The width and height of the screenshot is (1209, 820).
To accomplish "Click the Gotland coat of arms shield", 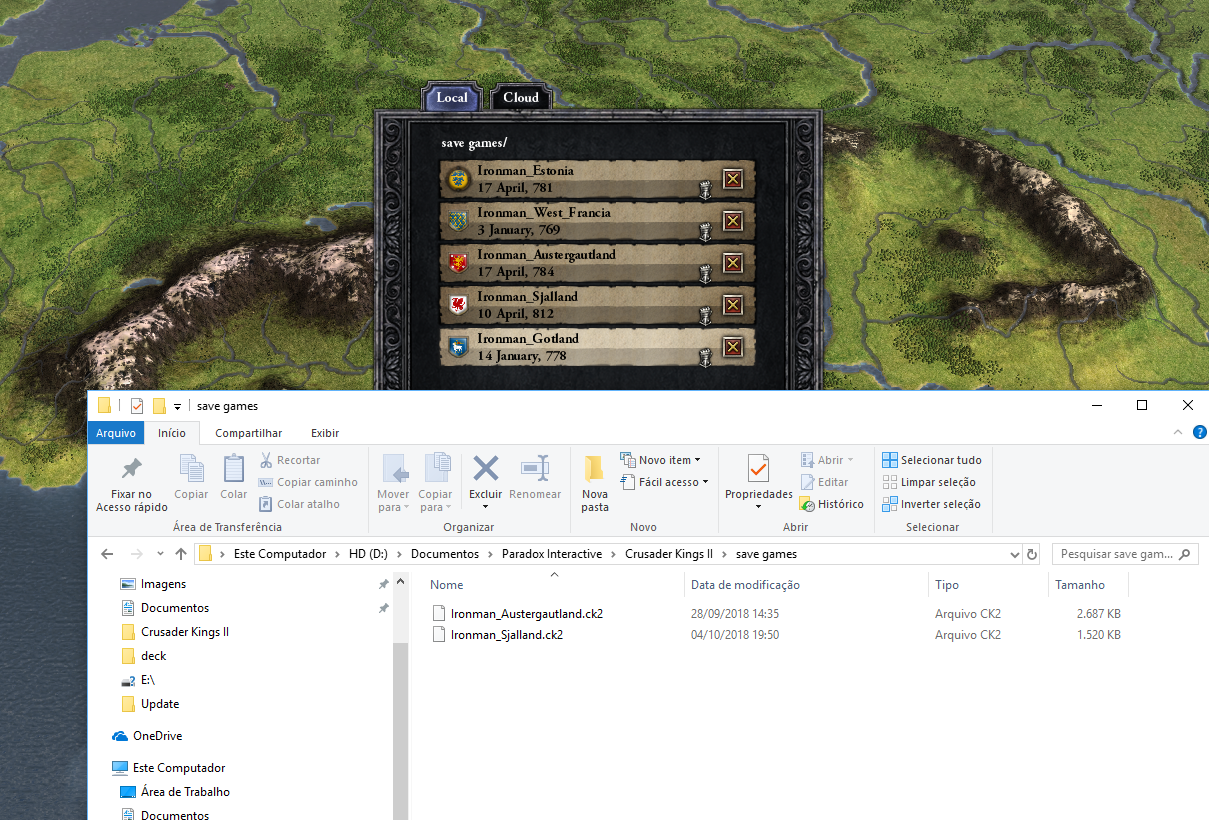I will coord(459,347).
